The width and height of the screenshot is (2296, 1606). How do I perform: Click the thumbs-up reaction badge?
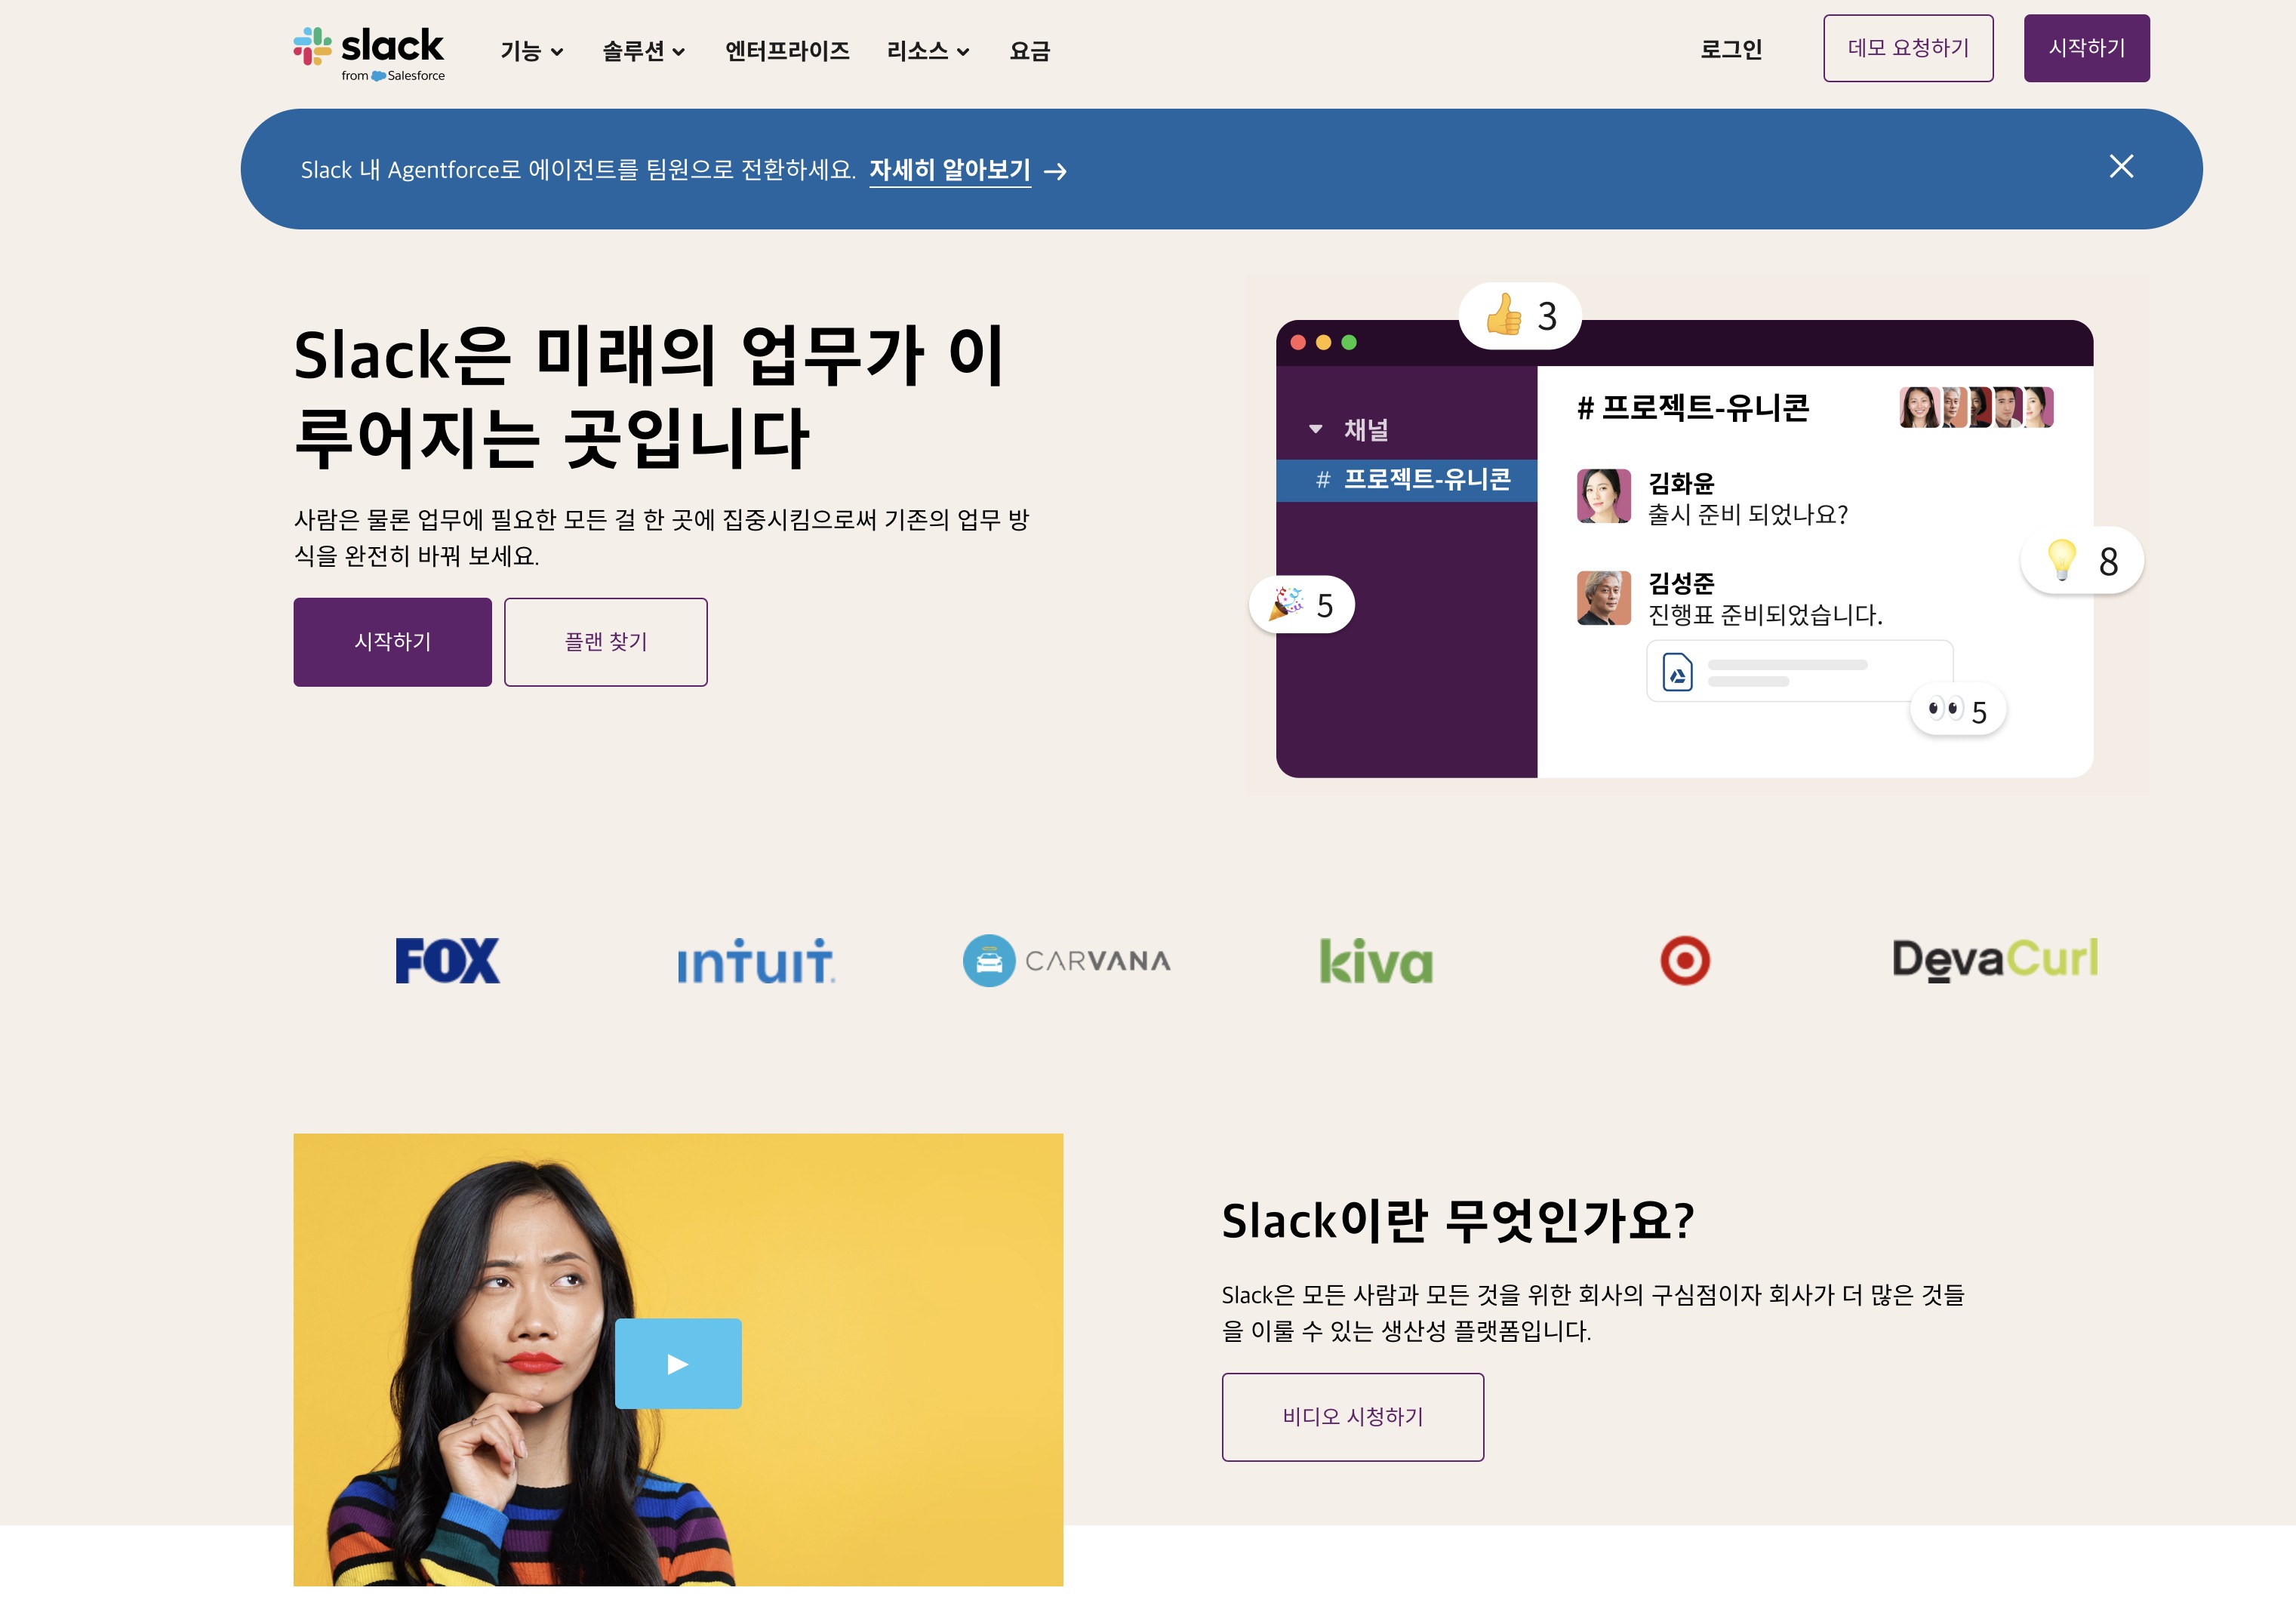(x=1519, y=316)
